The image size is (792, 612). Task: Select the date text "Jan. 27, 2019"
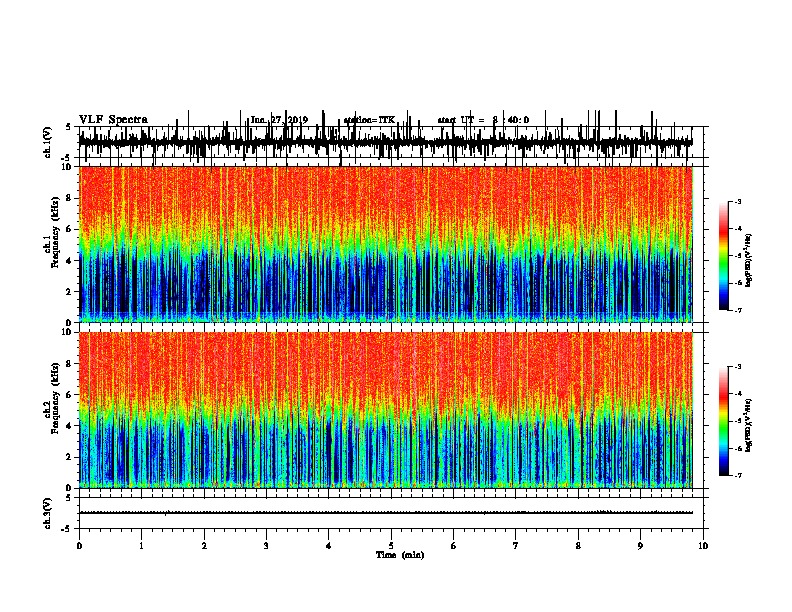click(x=279, y=120)
